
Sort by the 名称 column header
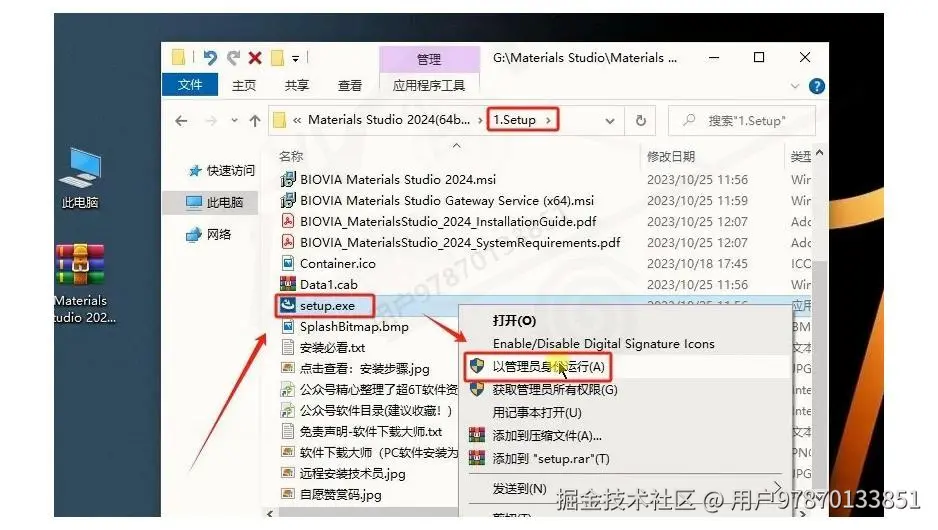click(x=291, y=157)
